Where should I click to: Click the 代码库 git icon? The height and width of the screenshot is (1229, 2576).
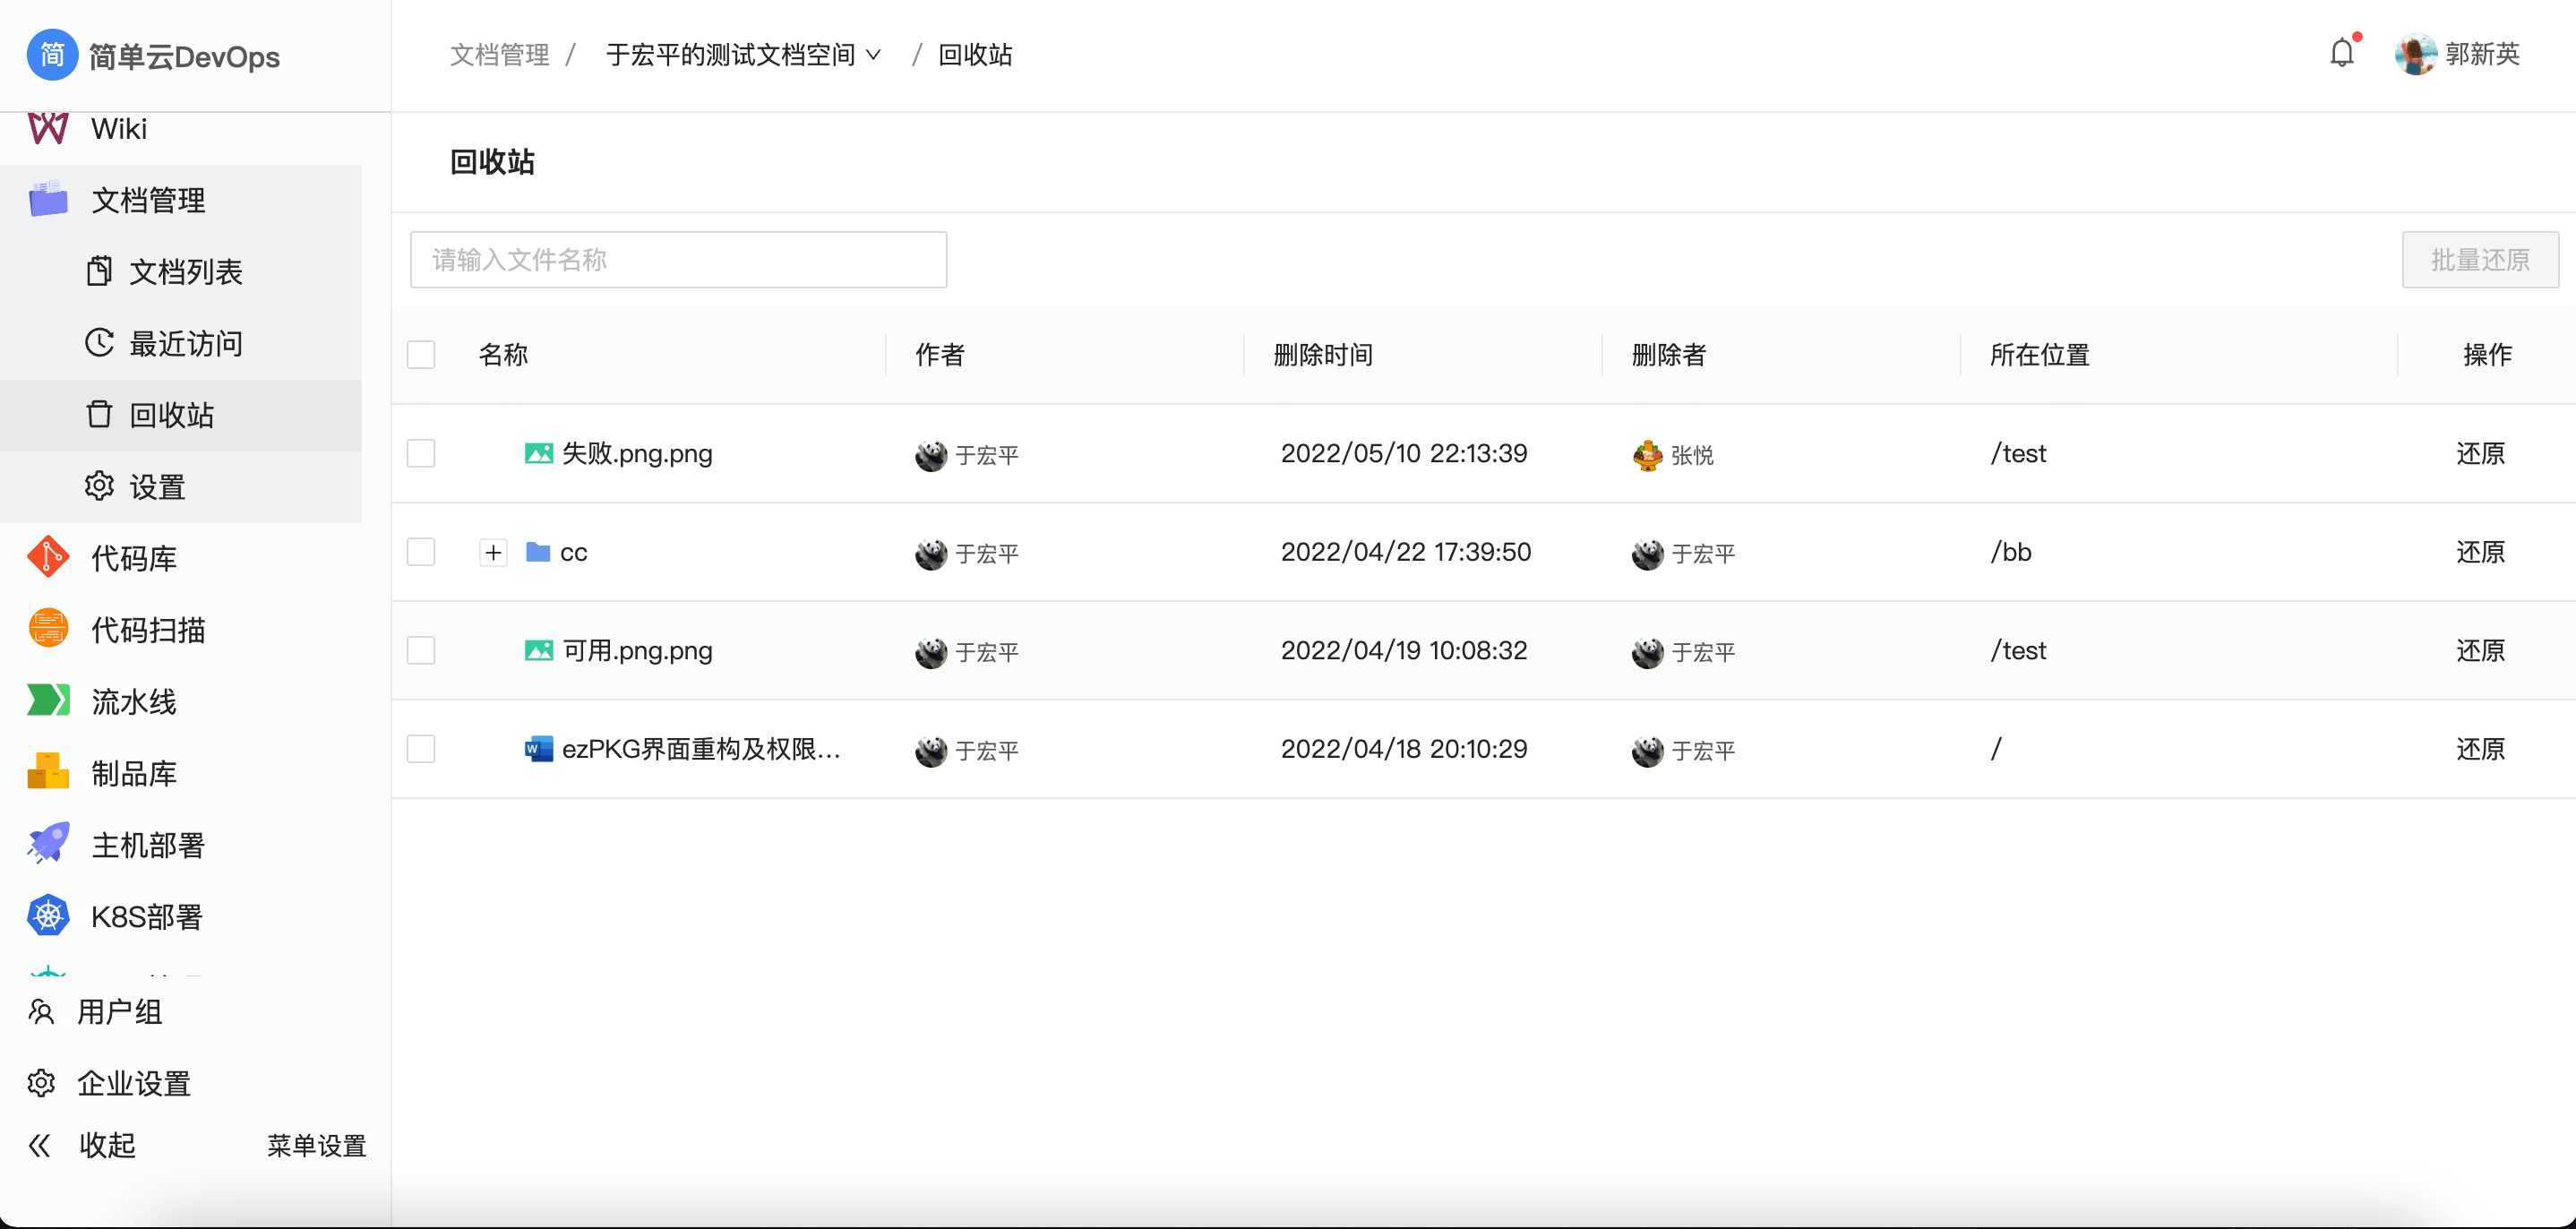[48, 558]
